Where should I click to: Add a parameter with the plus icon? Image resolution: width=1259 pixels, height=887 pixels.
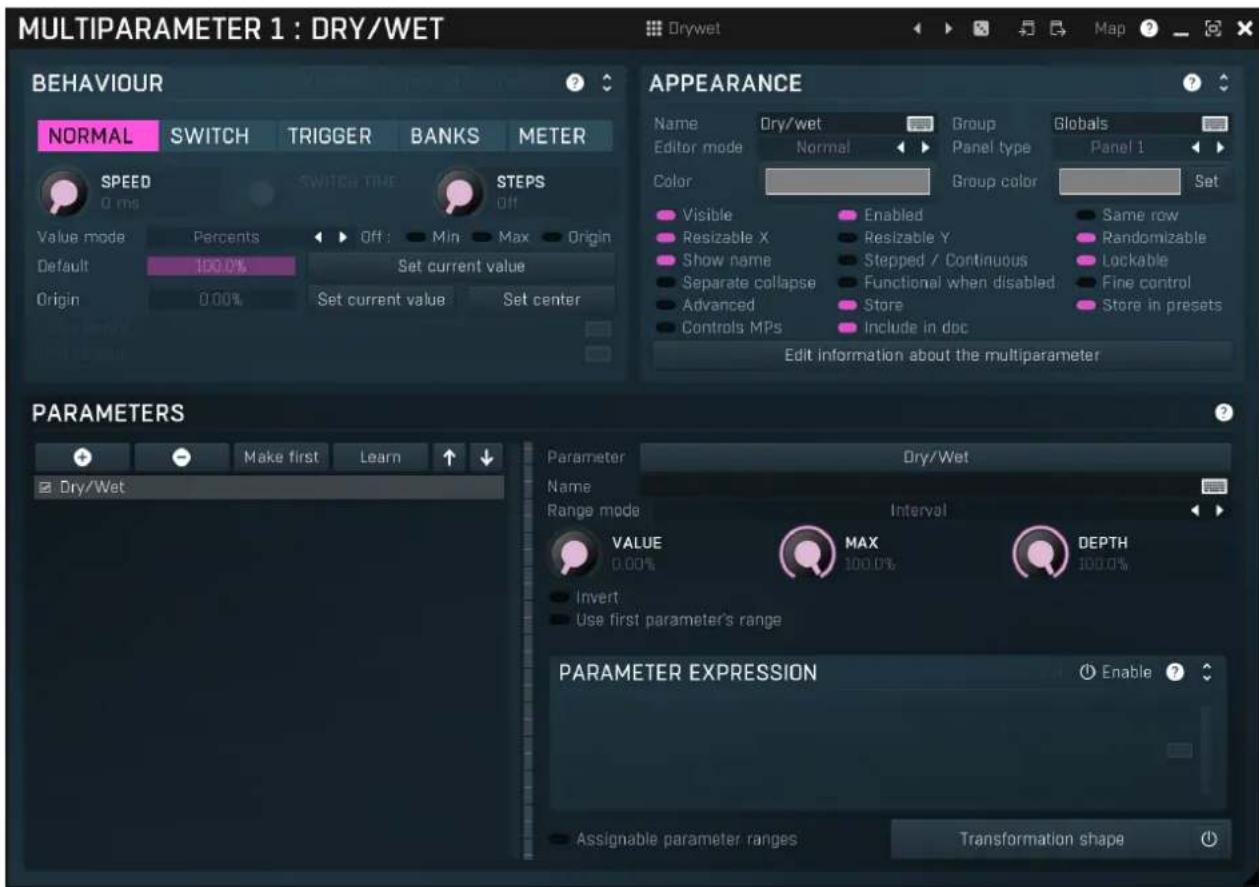point(82,457)
